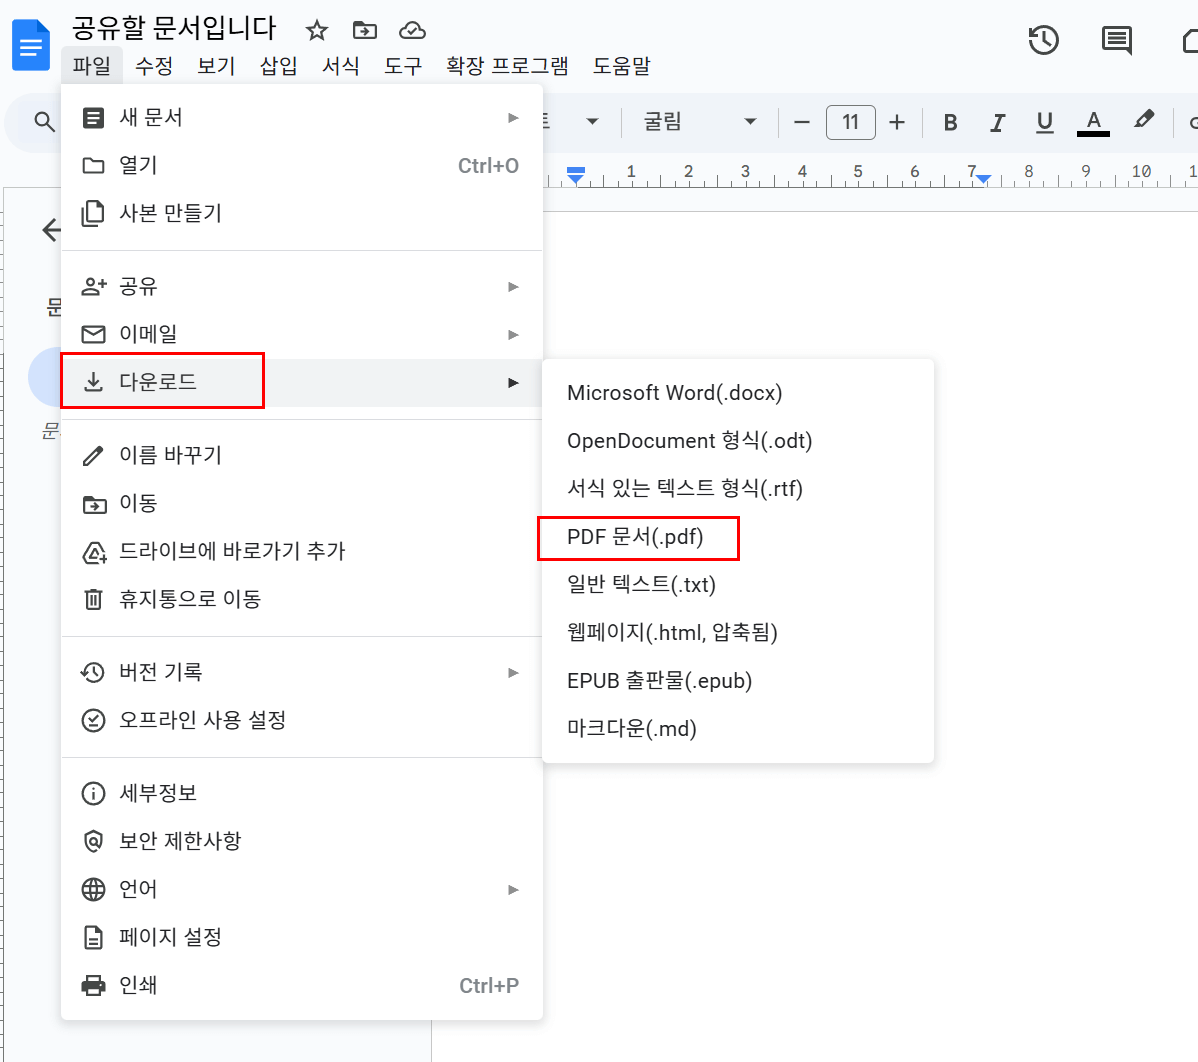Open the 서식 menu
This screenshot has height=1062, width=1198.
click(341, 66)
